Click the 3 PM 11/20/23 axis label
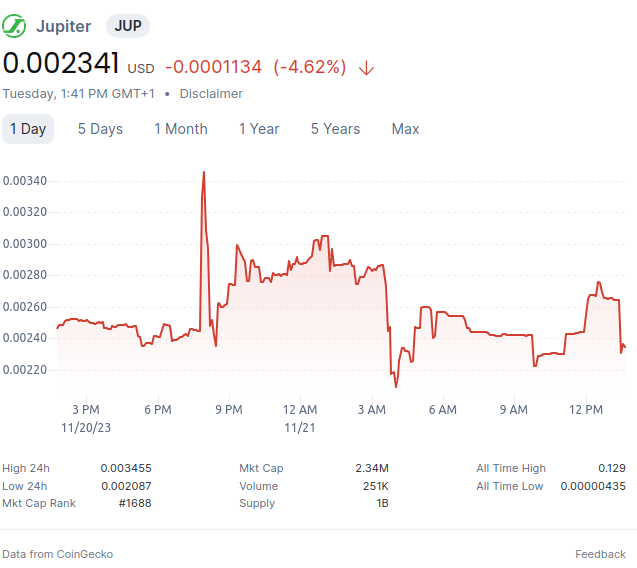Viewport: 637px width, 568px height. tap(86, 418)
